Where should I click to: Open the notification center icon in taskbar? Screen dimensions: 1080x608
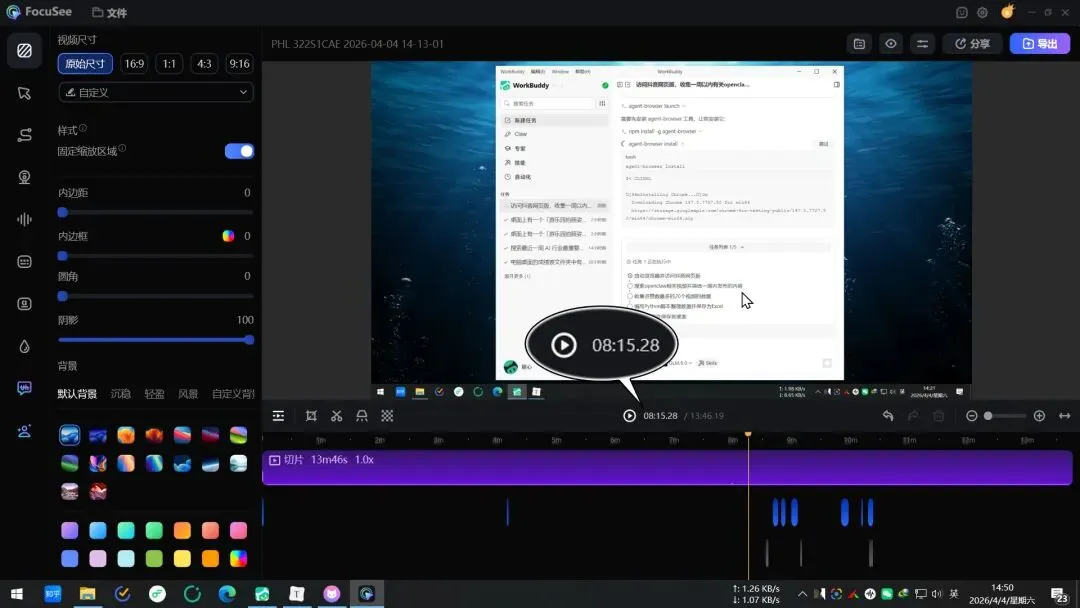1059,594
